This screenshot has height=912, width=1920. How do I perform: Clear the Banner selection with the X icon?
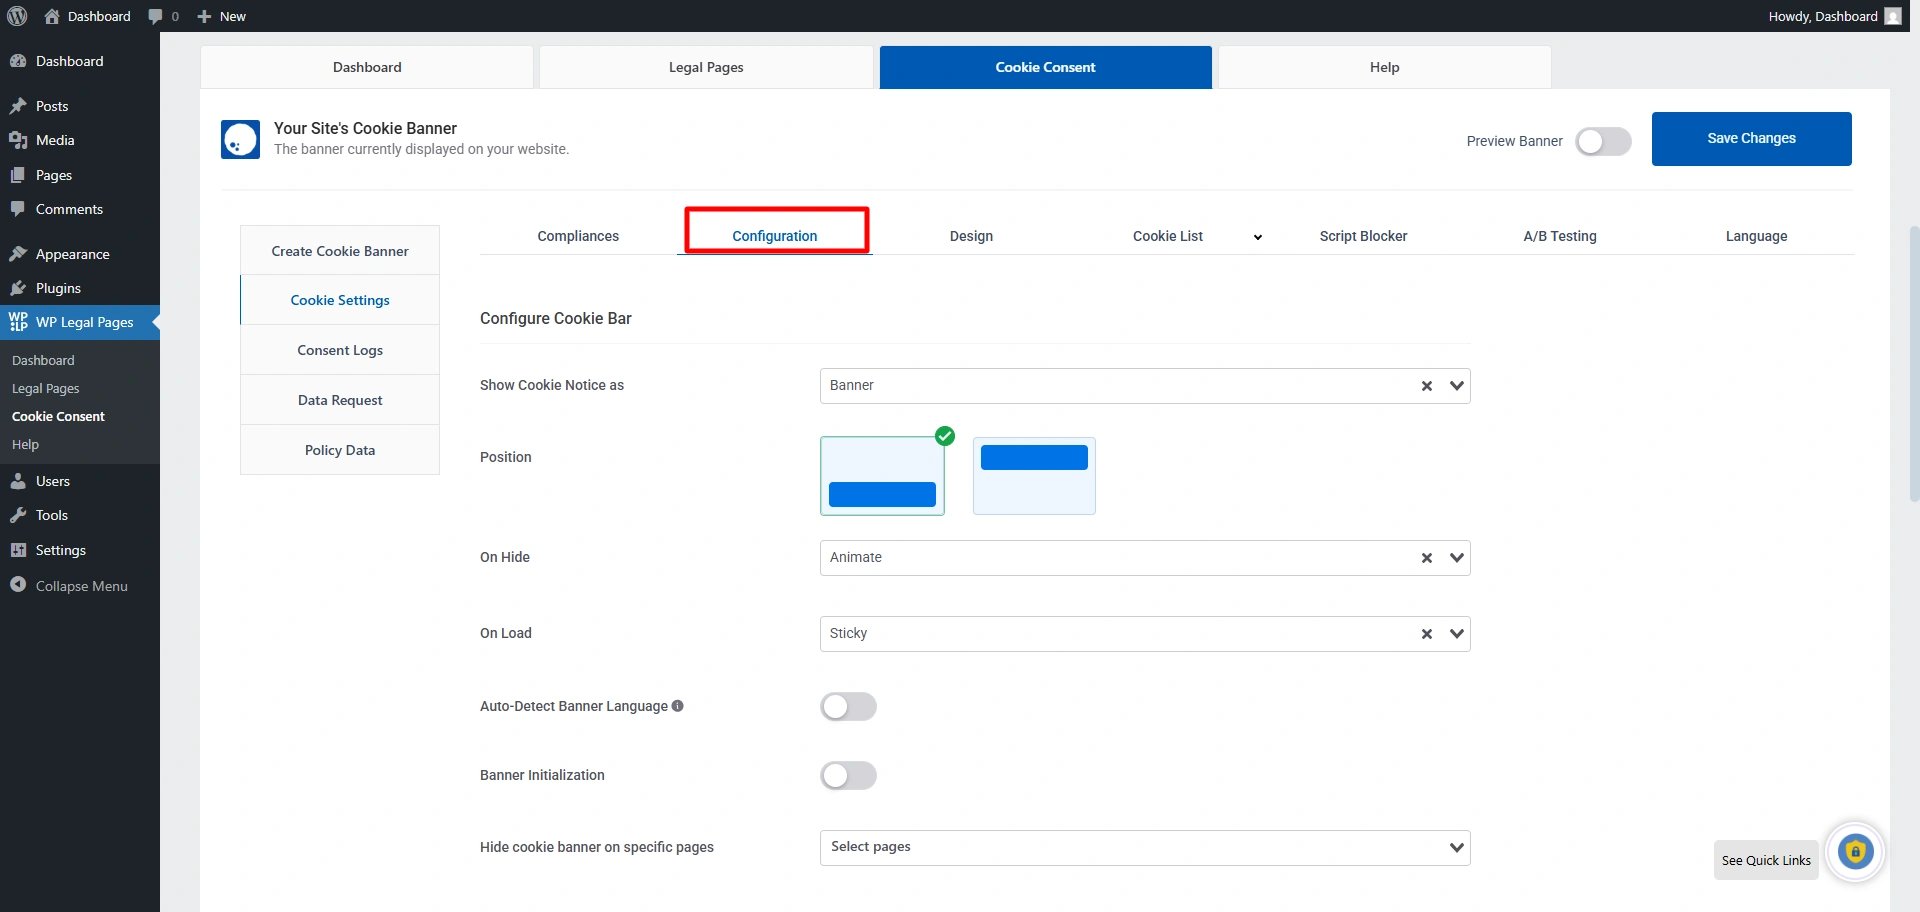tap(1427, 386)
